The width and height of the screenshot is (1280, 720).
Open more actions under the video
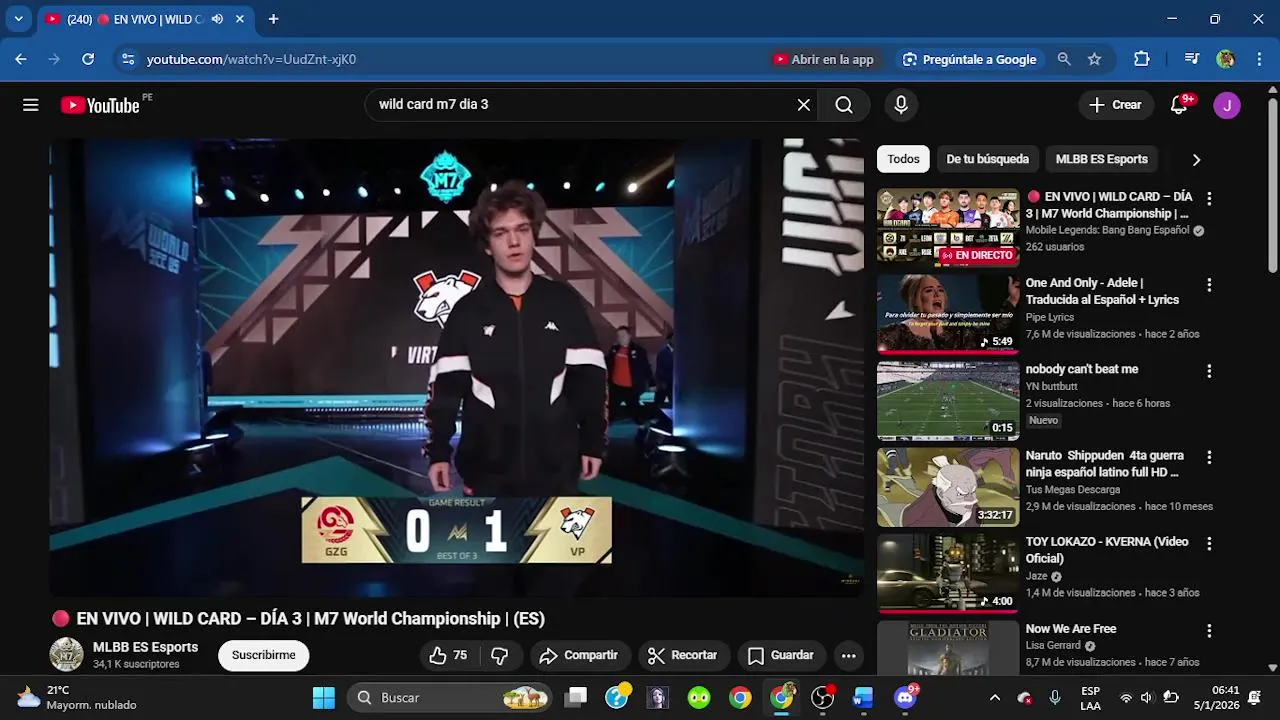848,655
